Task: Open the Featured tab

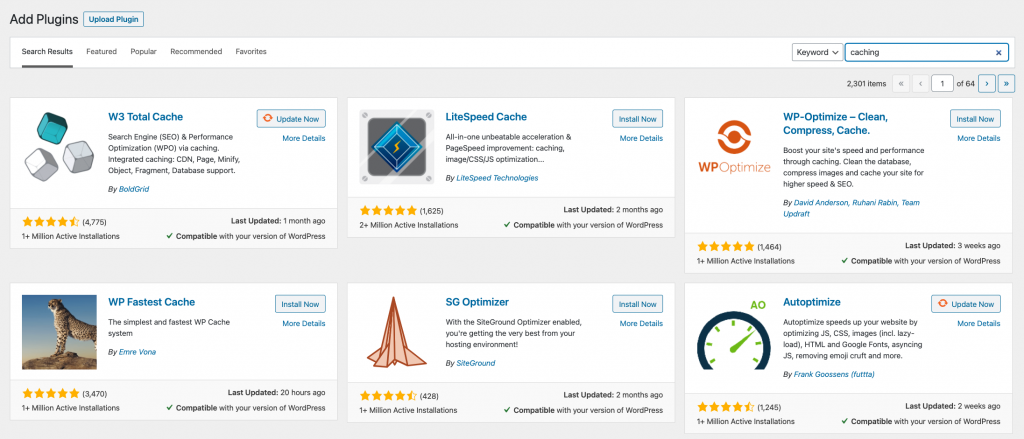Action: coord(101,52)
